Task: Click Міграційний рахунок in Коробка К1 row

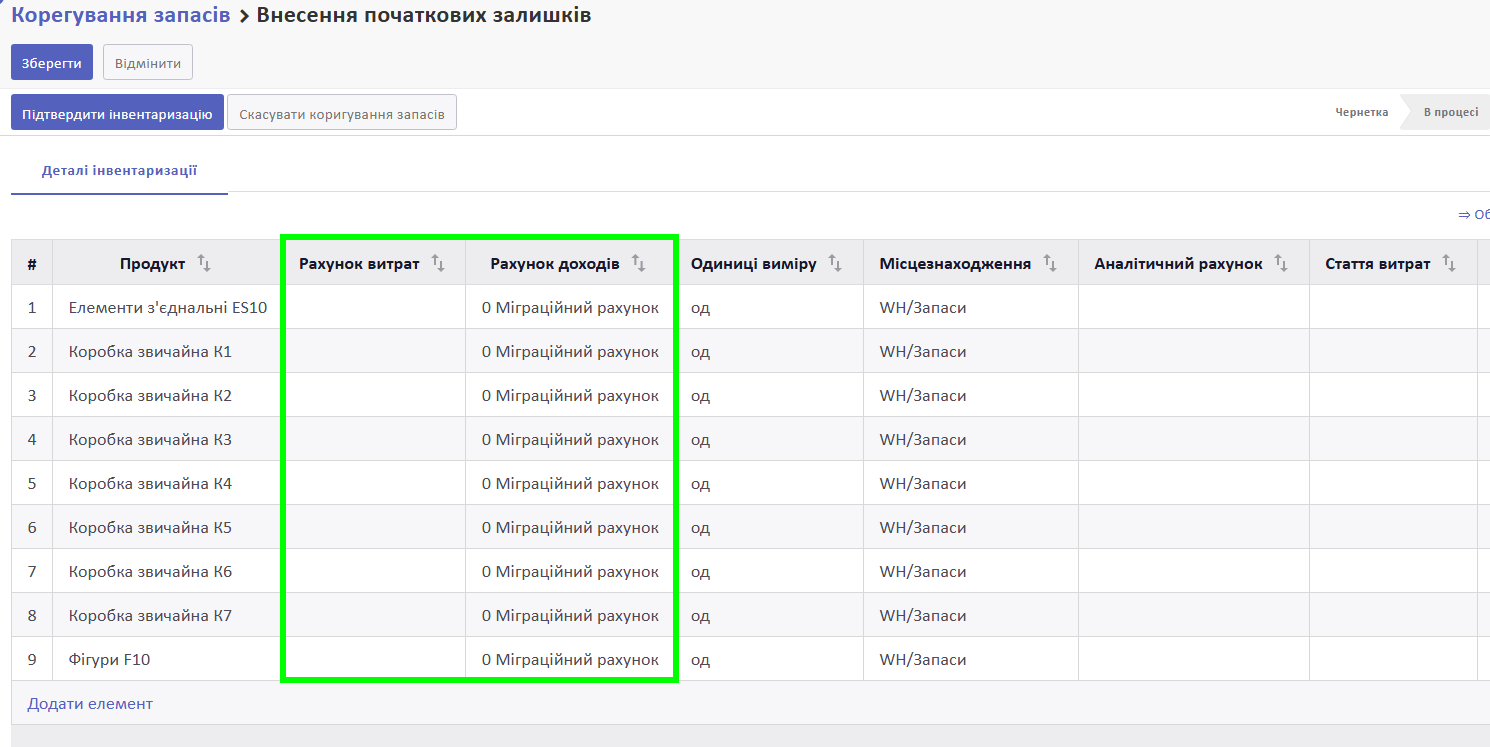Action: pos(570,351)
